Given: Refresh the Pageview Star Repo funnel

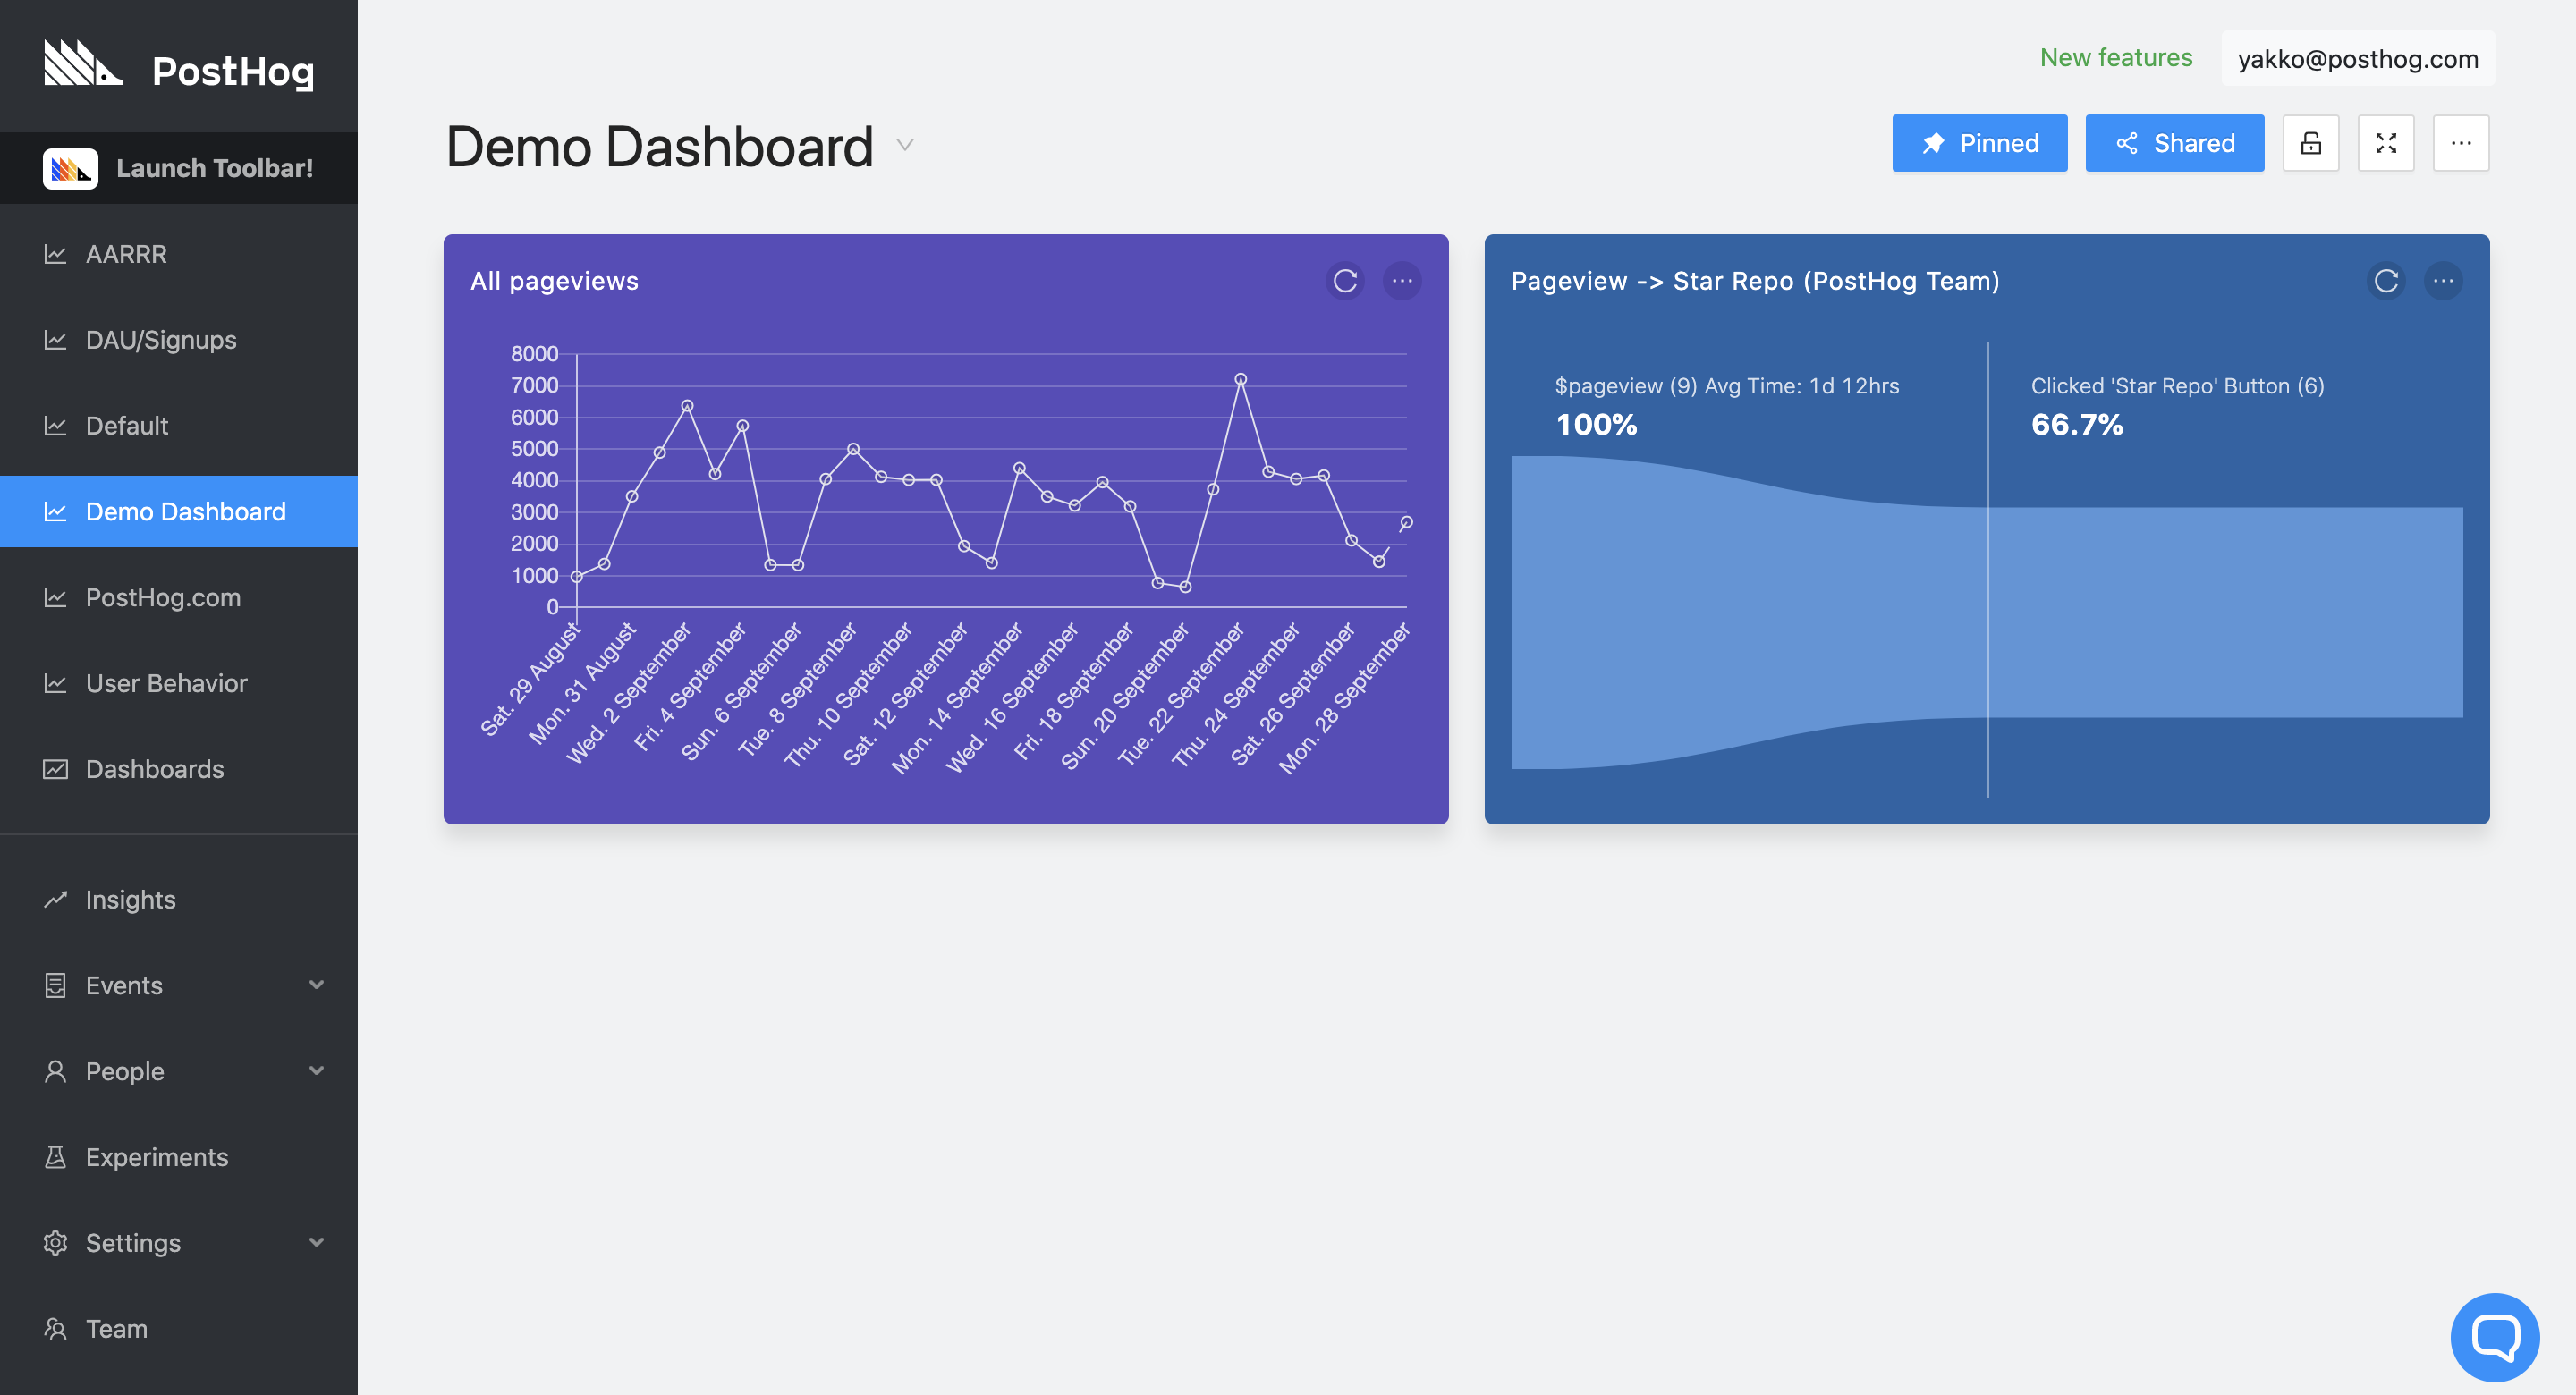Looking at the screenshot, I should pos(2386,281).
